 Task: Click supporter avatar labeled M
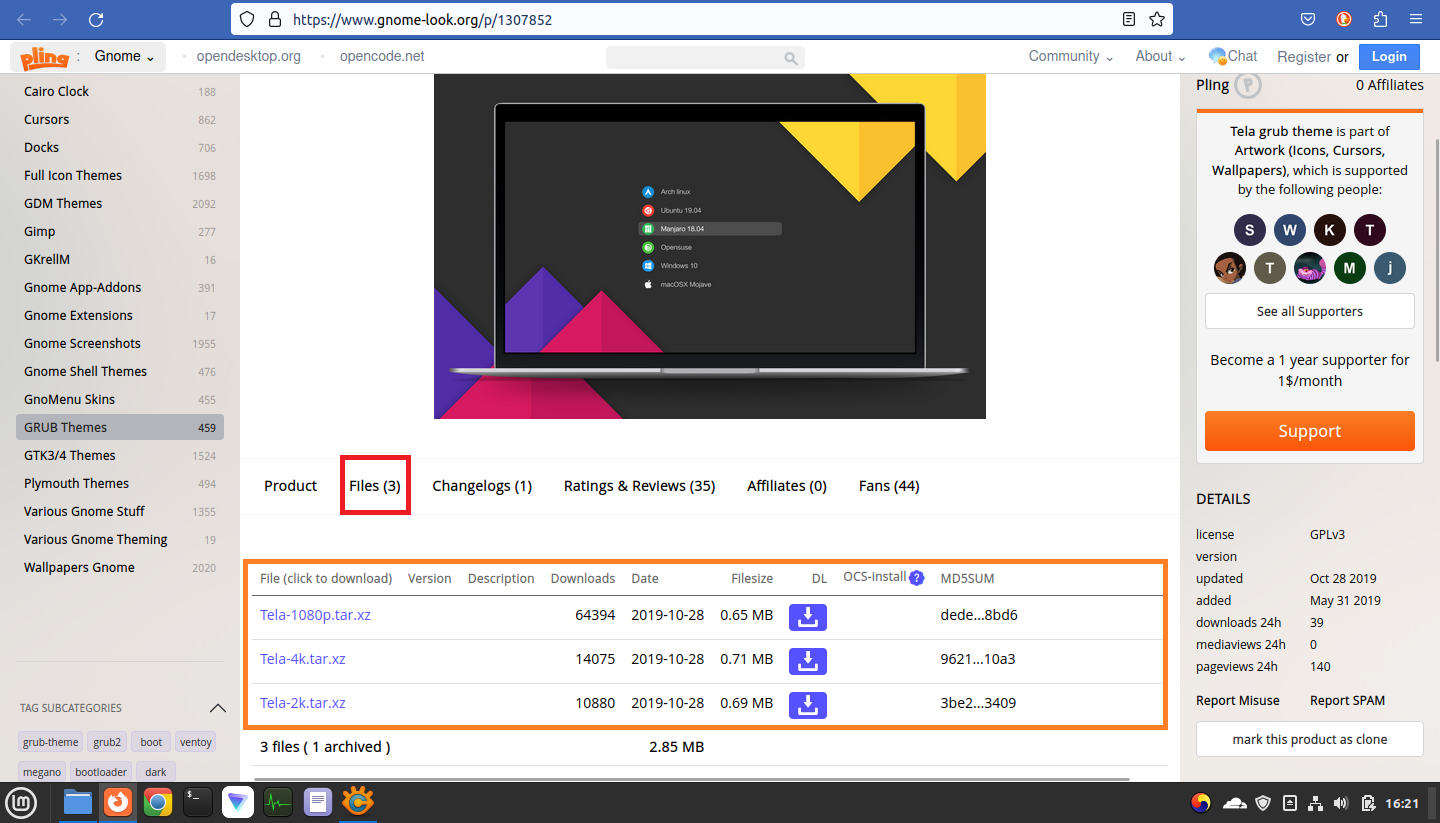1349,268
